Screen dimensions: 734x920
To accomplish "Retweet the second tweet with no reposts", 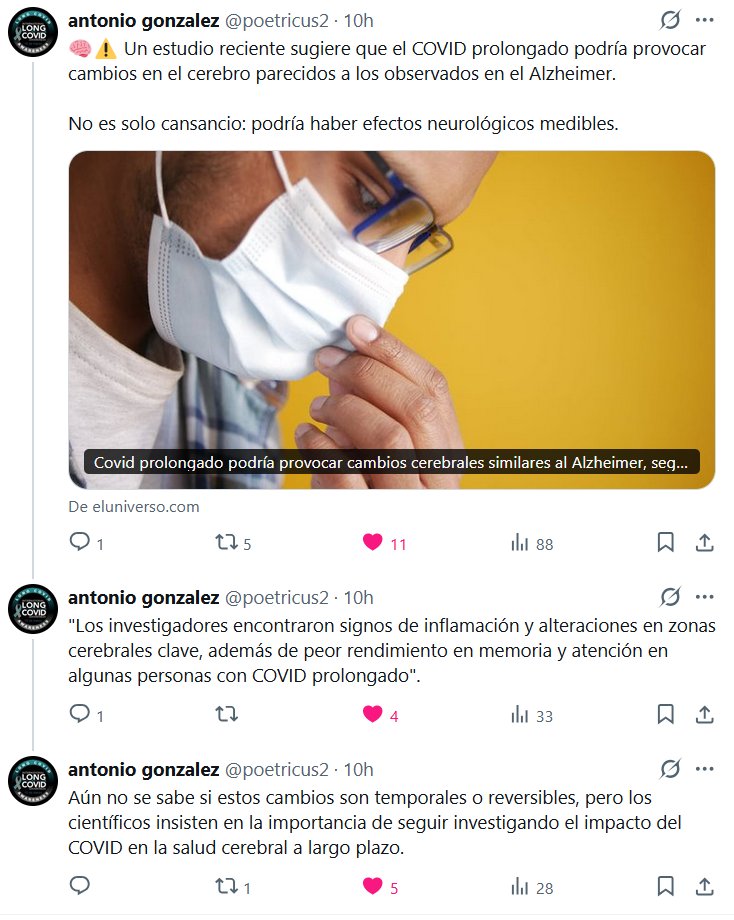I will click(226, 714).
